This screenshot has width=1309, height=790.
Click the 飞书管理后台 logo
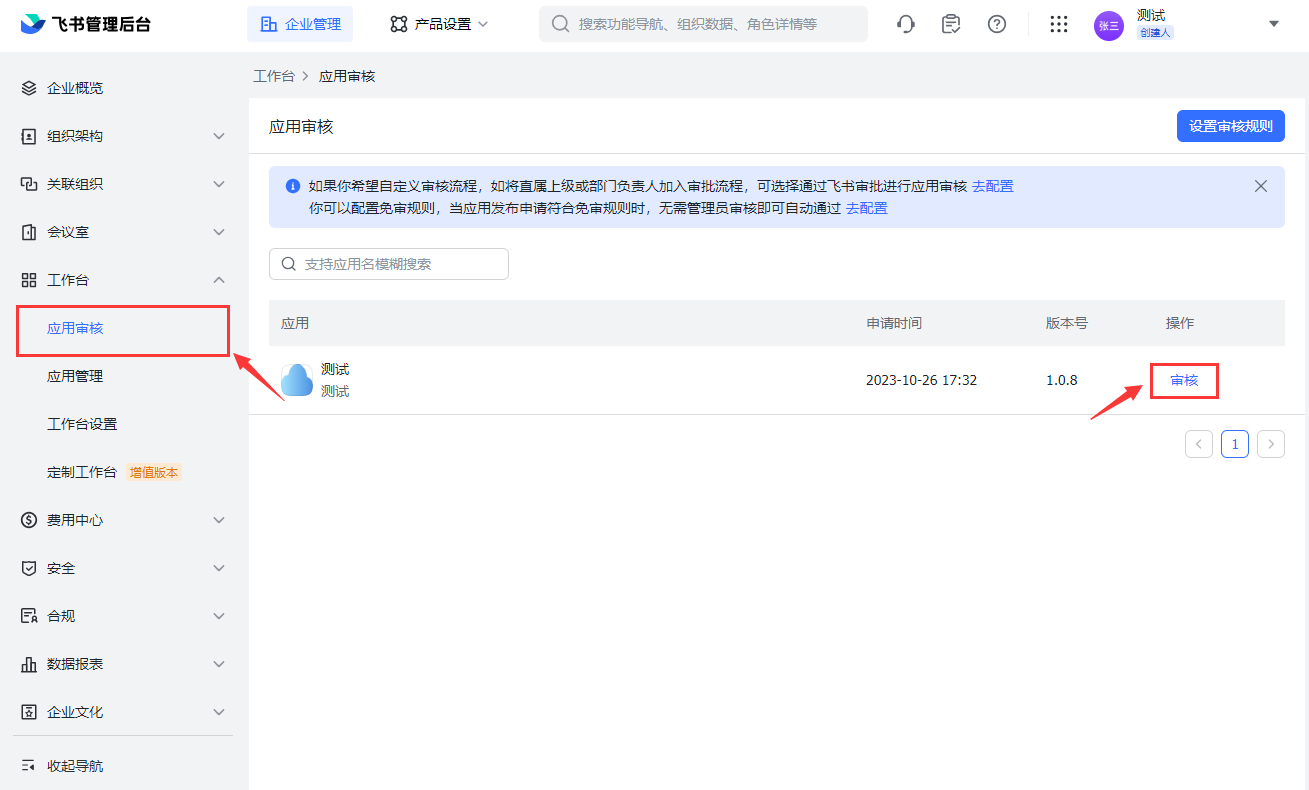(x=86, y=24)
